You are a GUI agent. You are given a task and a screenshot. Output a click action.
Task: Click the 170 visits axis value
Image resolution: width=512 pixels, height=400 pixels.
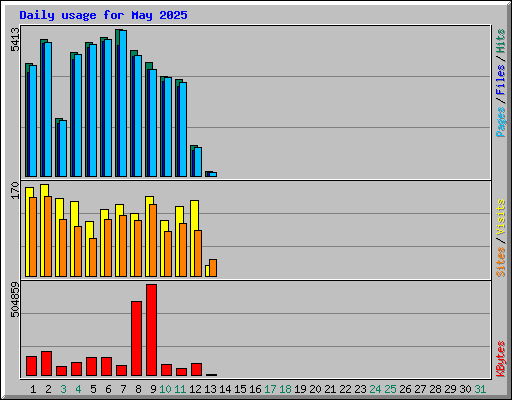(x=15, y=190)
